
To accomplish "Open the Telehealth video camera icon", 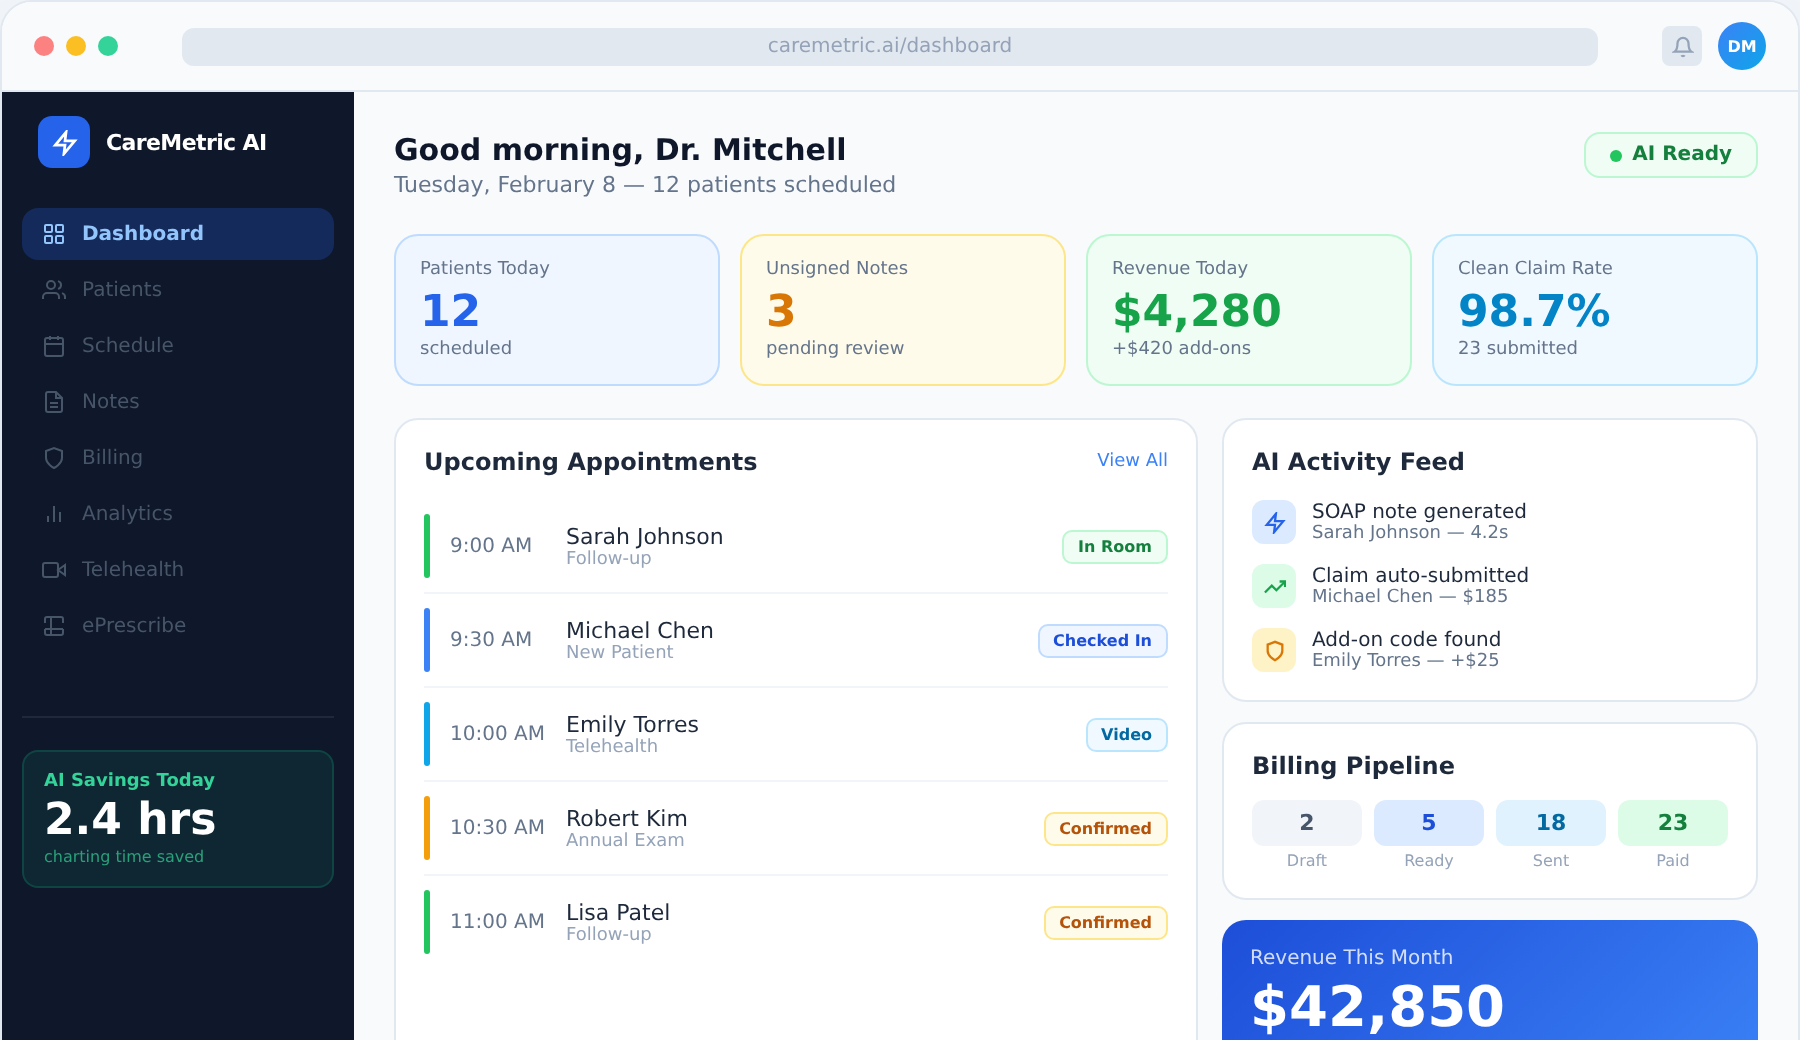I will point(54,569).
